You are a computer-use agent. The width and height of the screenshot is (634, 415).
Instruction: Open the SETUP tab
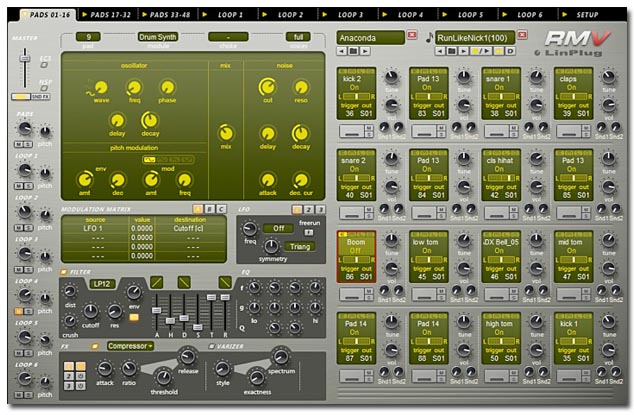583,15
